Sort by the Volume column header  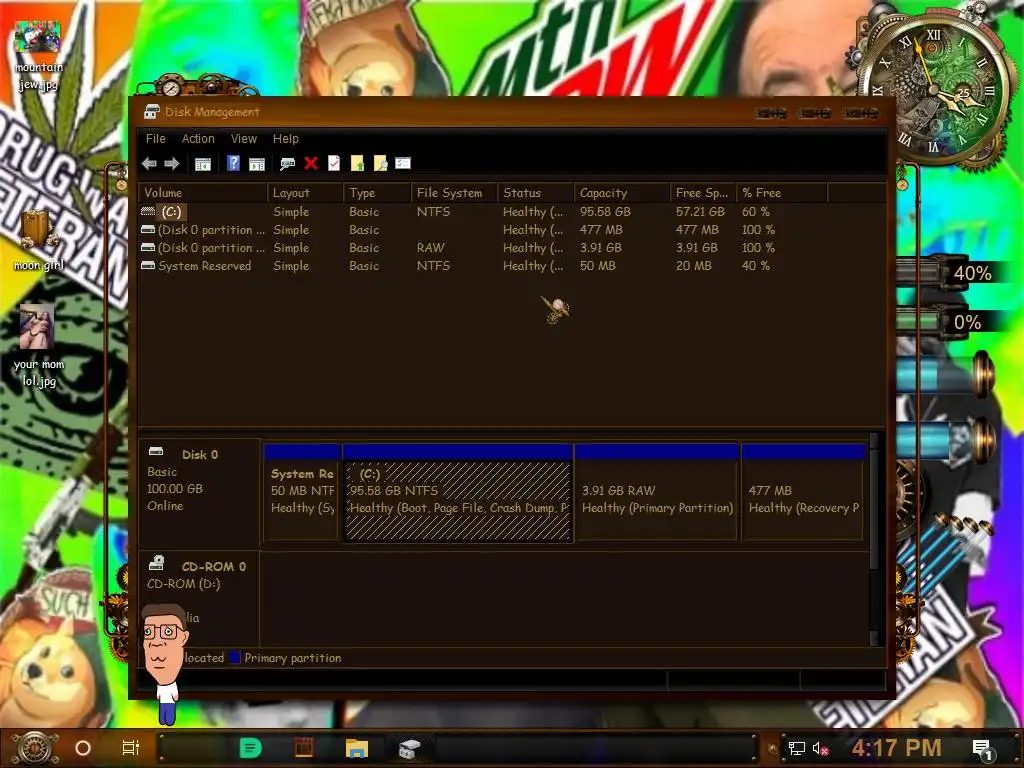pos(202,193)
